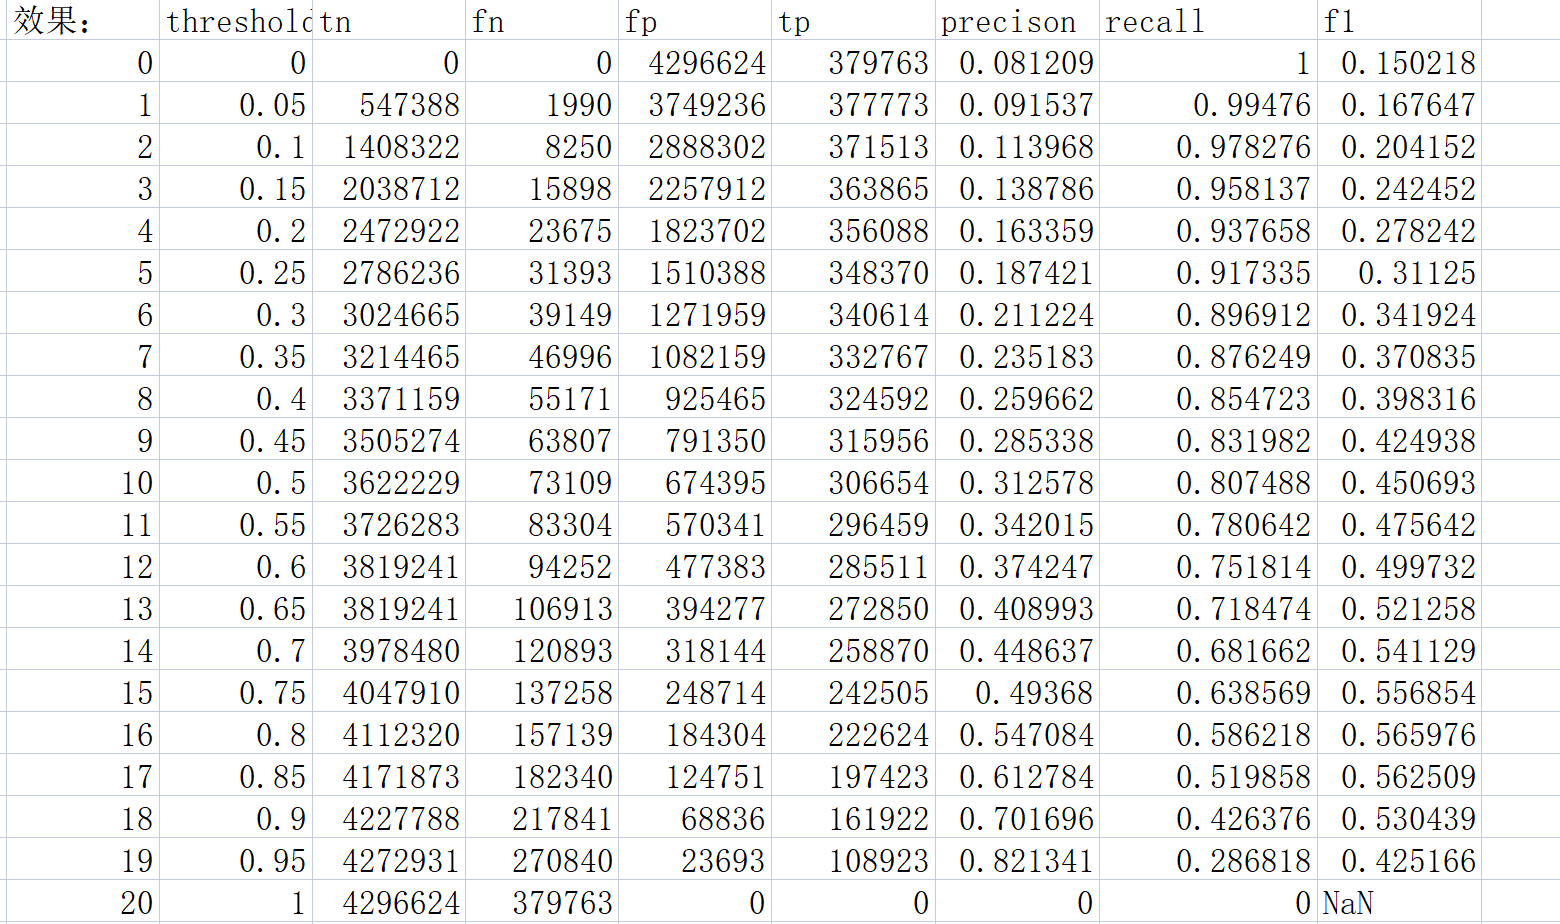Click f1 value 0.31125
The image size is (1560, 924).
click(1399, 272)
